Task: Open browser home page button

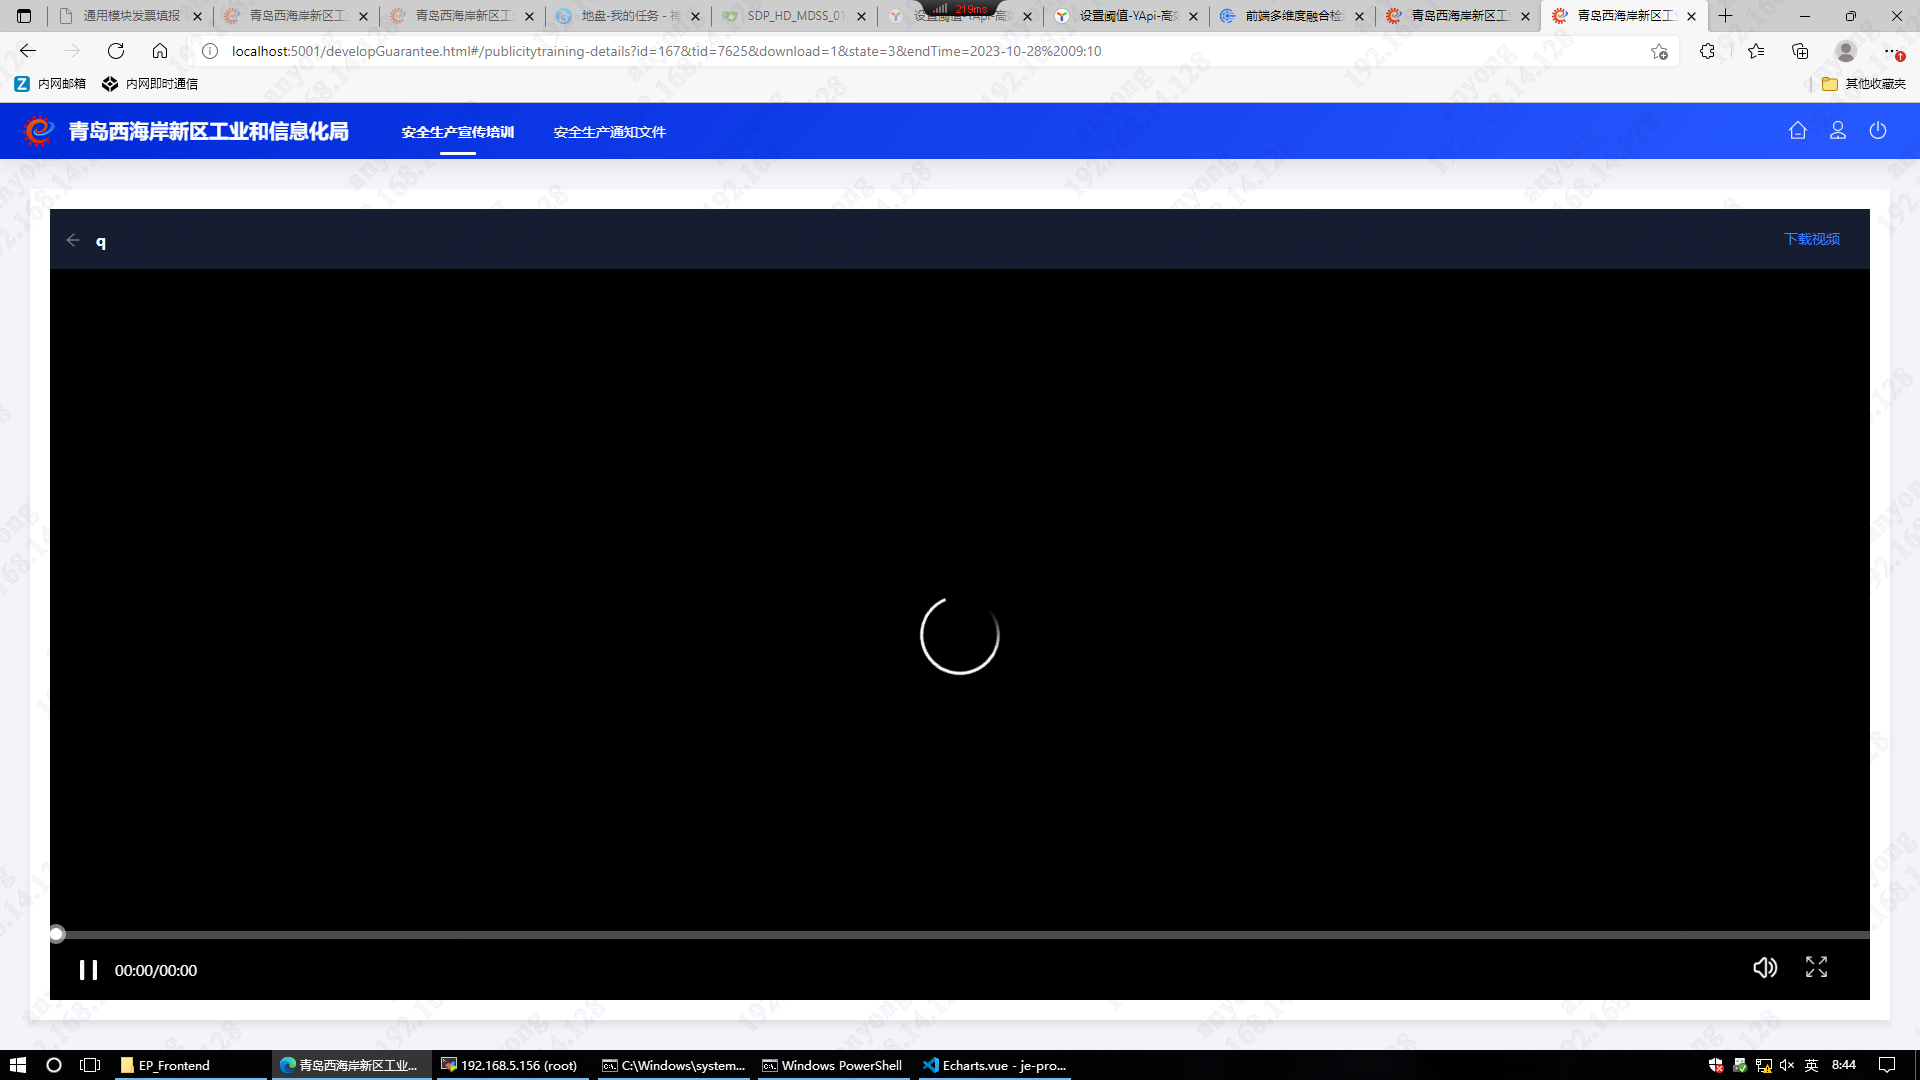Action: pos(160,51)
